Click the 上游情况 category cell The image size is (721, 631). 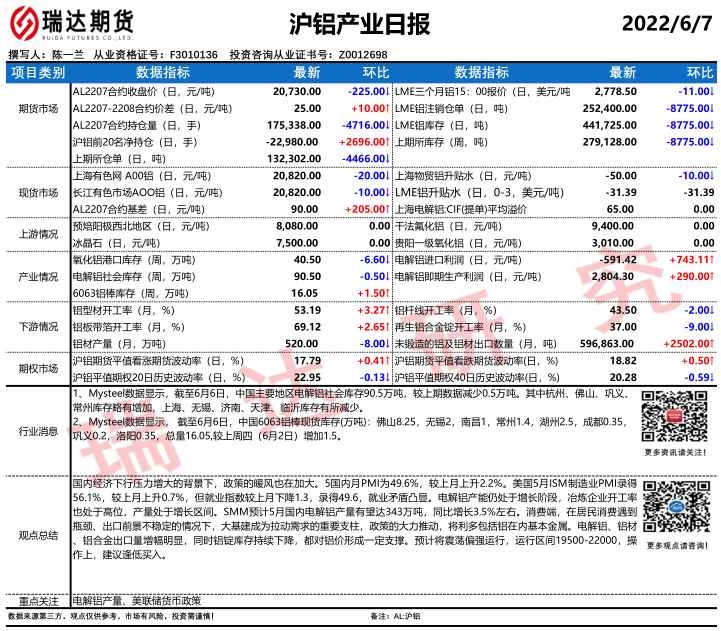click(37, 235)
